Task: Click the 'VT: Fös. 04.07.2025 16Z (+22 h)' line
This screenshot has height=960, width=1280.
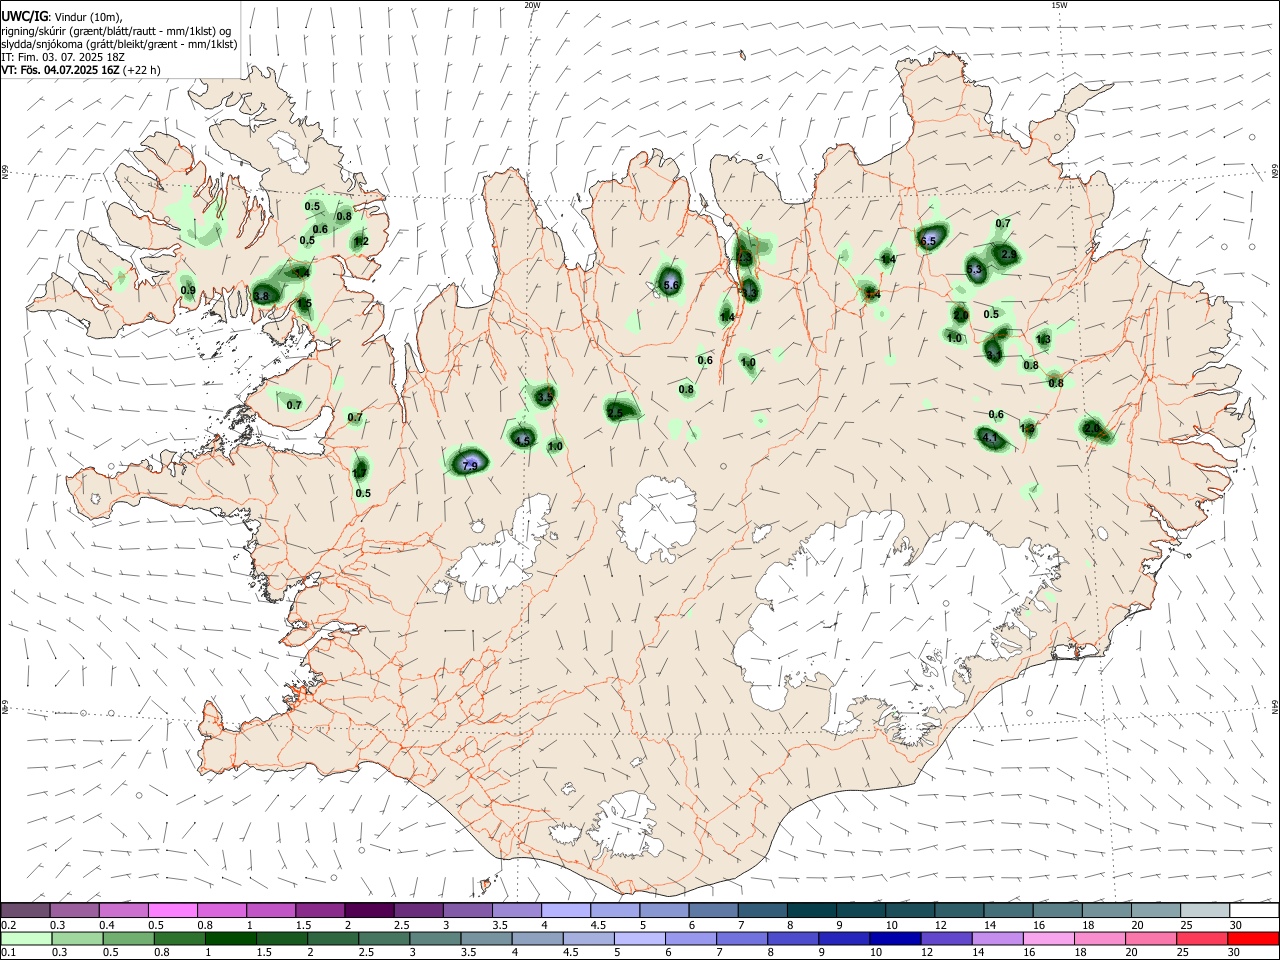Action: point(81,70)
